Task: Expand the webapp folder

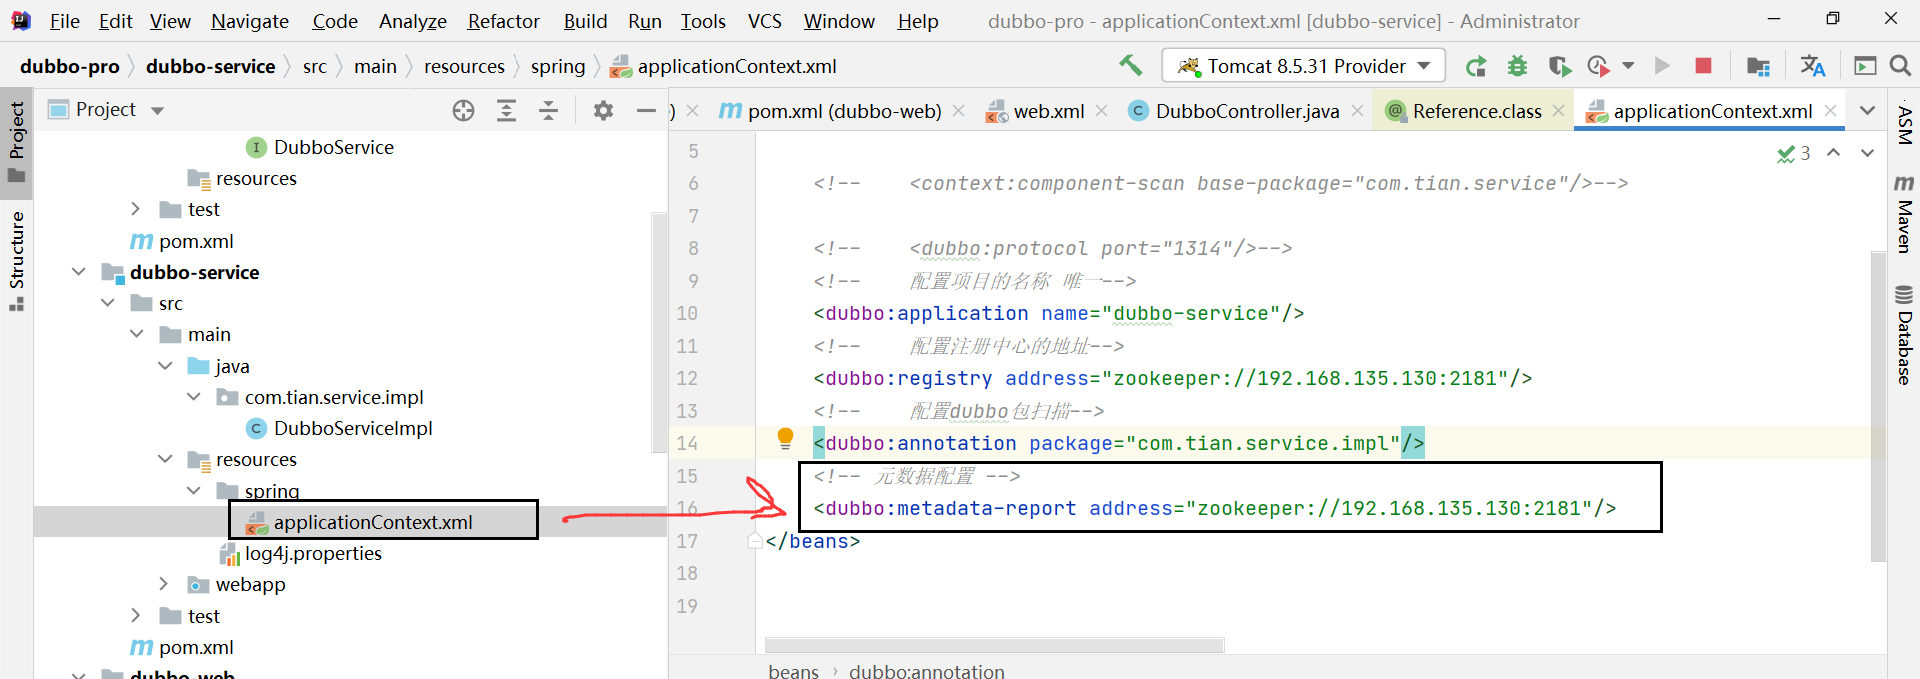Action: point(164,584)
